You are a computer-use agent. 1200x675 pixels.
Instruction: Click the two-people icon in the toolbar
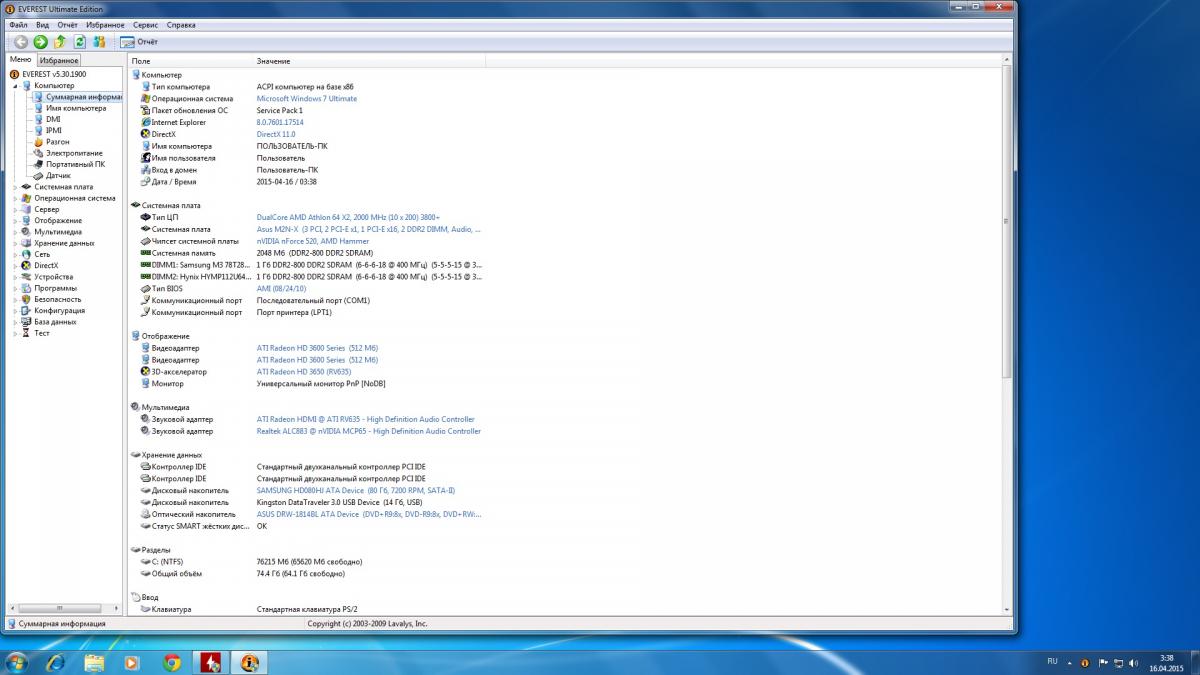[99, 42]
